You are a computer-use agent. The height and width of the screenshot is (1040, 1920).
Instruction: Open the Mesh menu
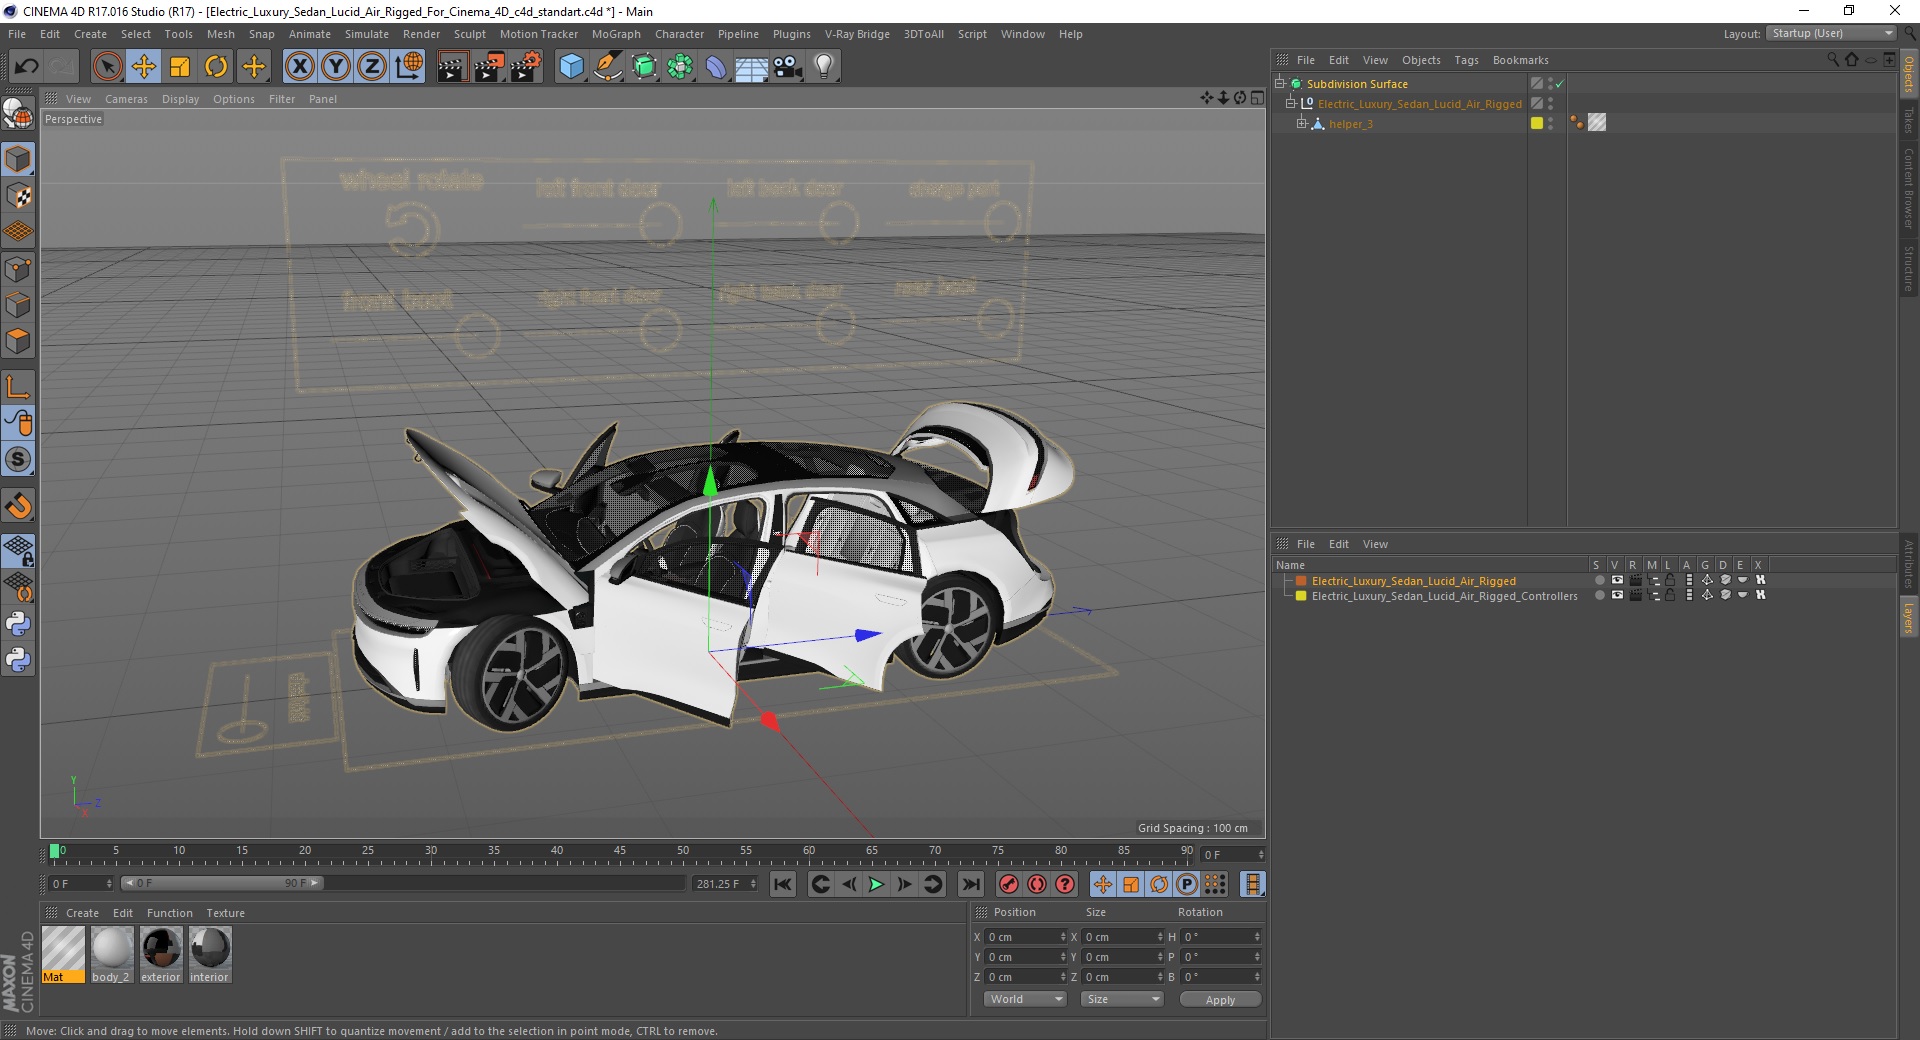click(220, 34)
